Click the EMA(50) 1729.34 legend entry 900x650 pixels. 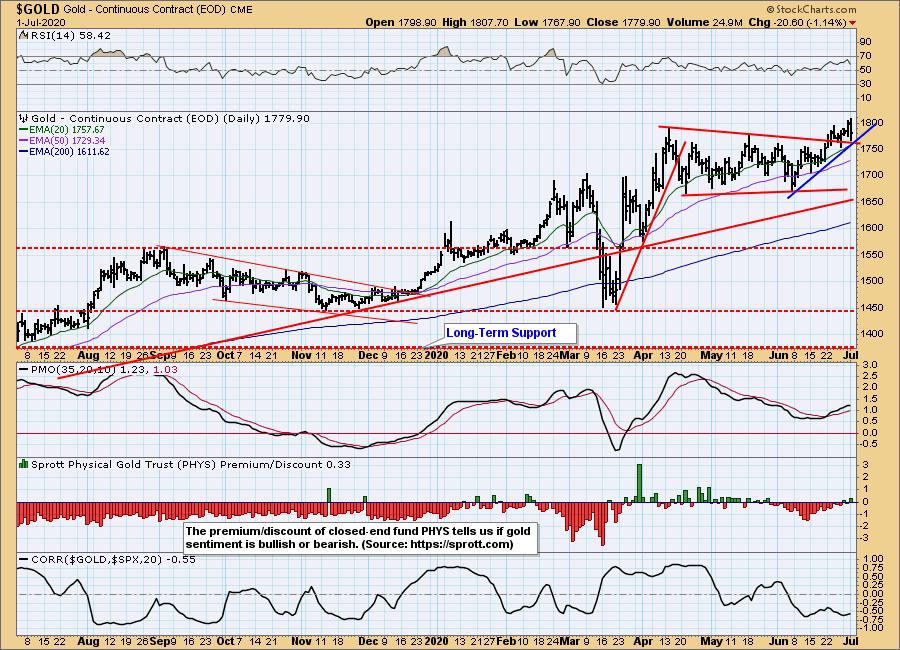click(62, 141)
